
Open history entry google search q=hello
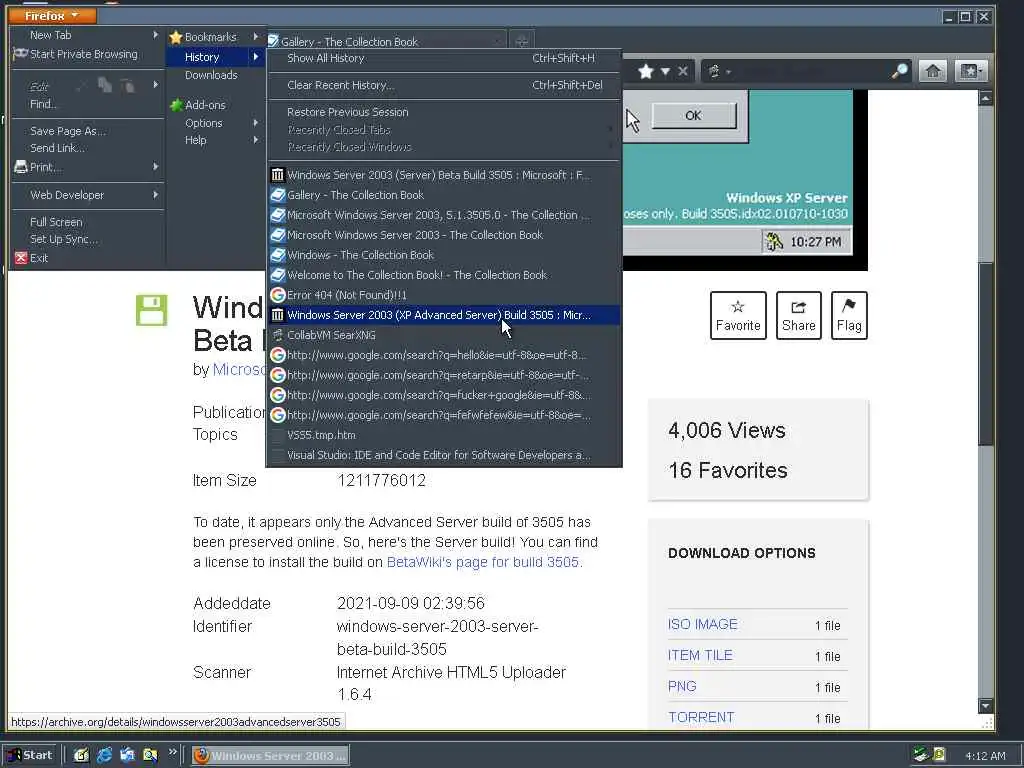point(444,355)
